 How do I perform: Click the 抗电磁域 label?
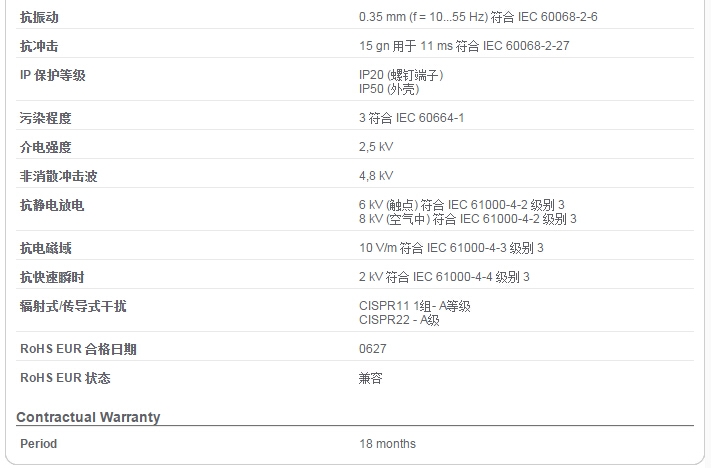point(45,249)
